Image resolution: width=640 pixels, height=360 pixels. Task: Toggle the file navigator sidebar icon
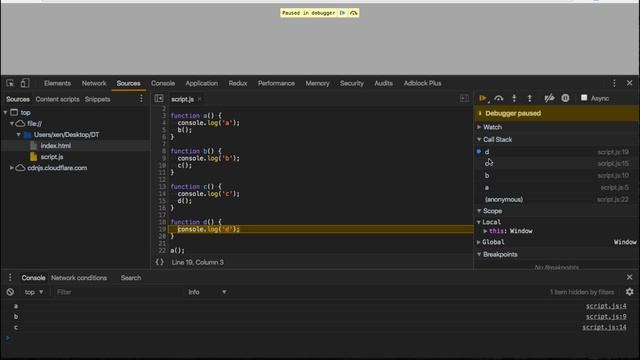tap(159, 99)
